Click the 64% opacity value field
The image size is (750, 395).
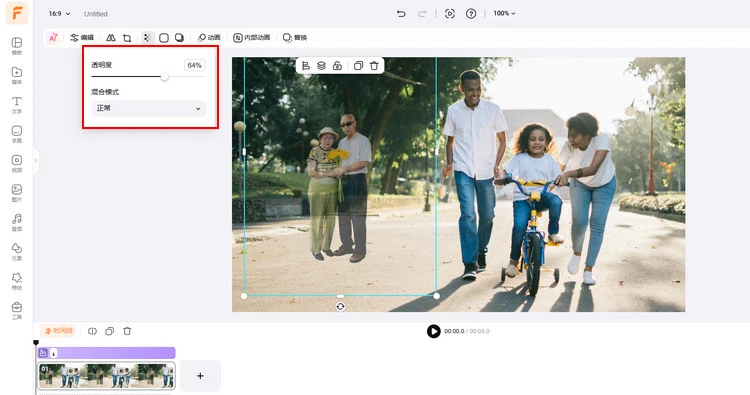[194, 65]
